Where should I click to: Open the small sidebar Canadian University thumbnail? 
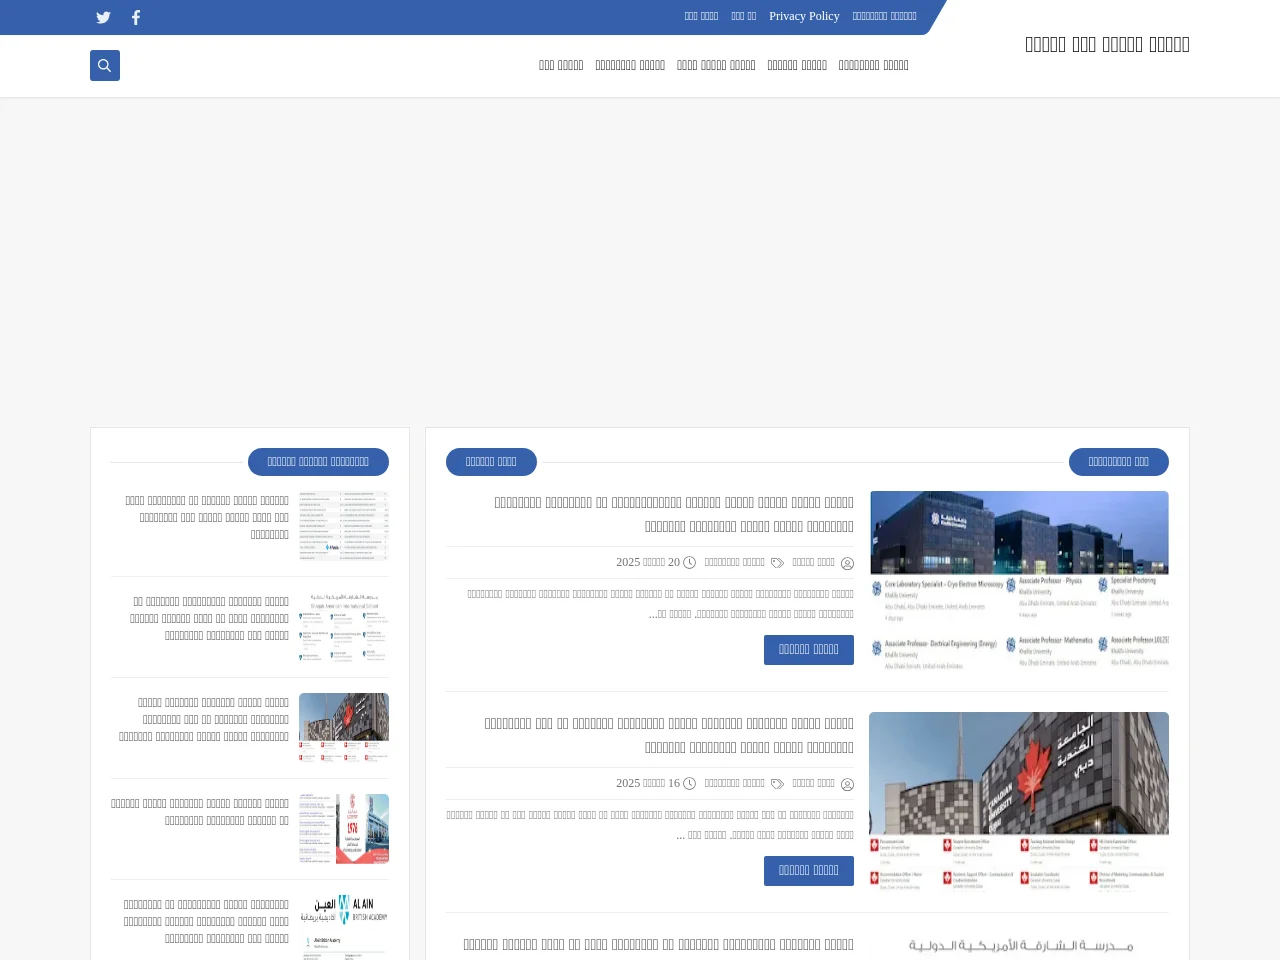(x=344, y=728)
